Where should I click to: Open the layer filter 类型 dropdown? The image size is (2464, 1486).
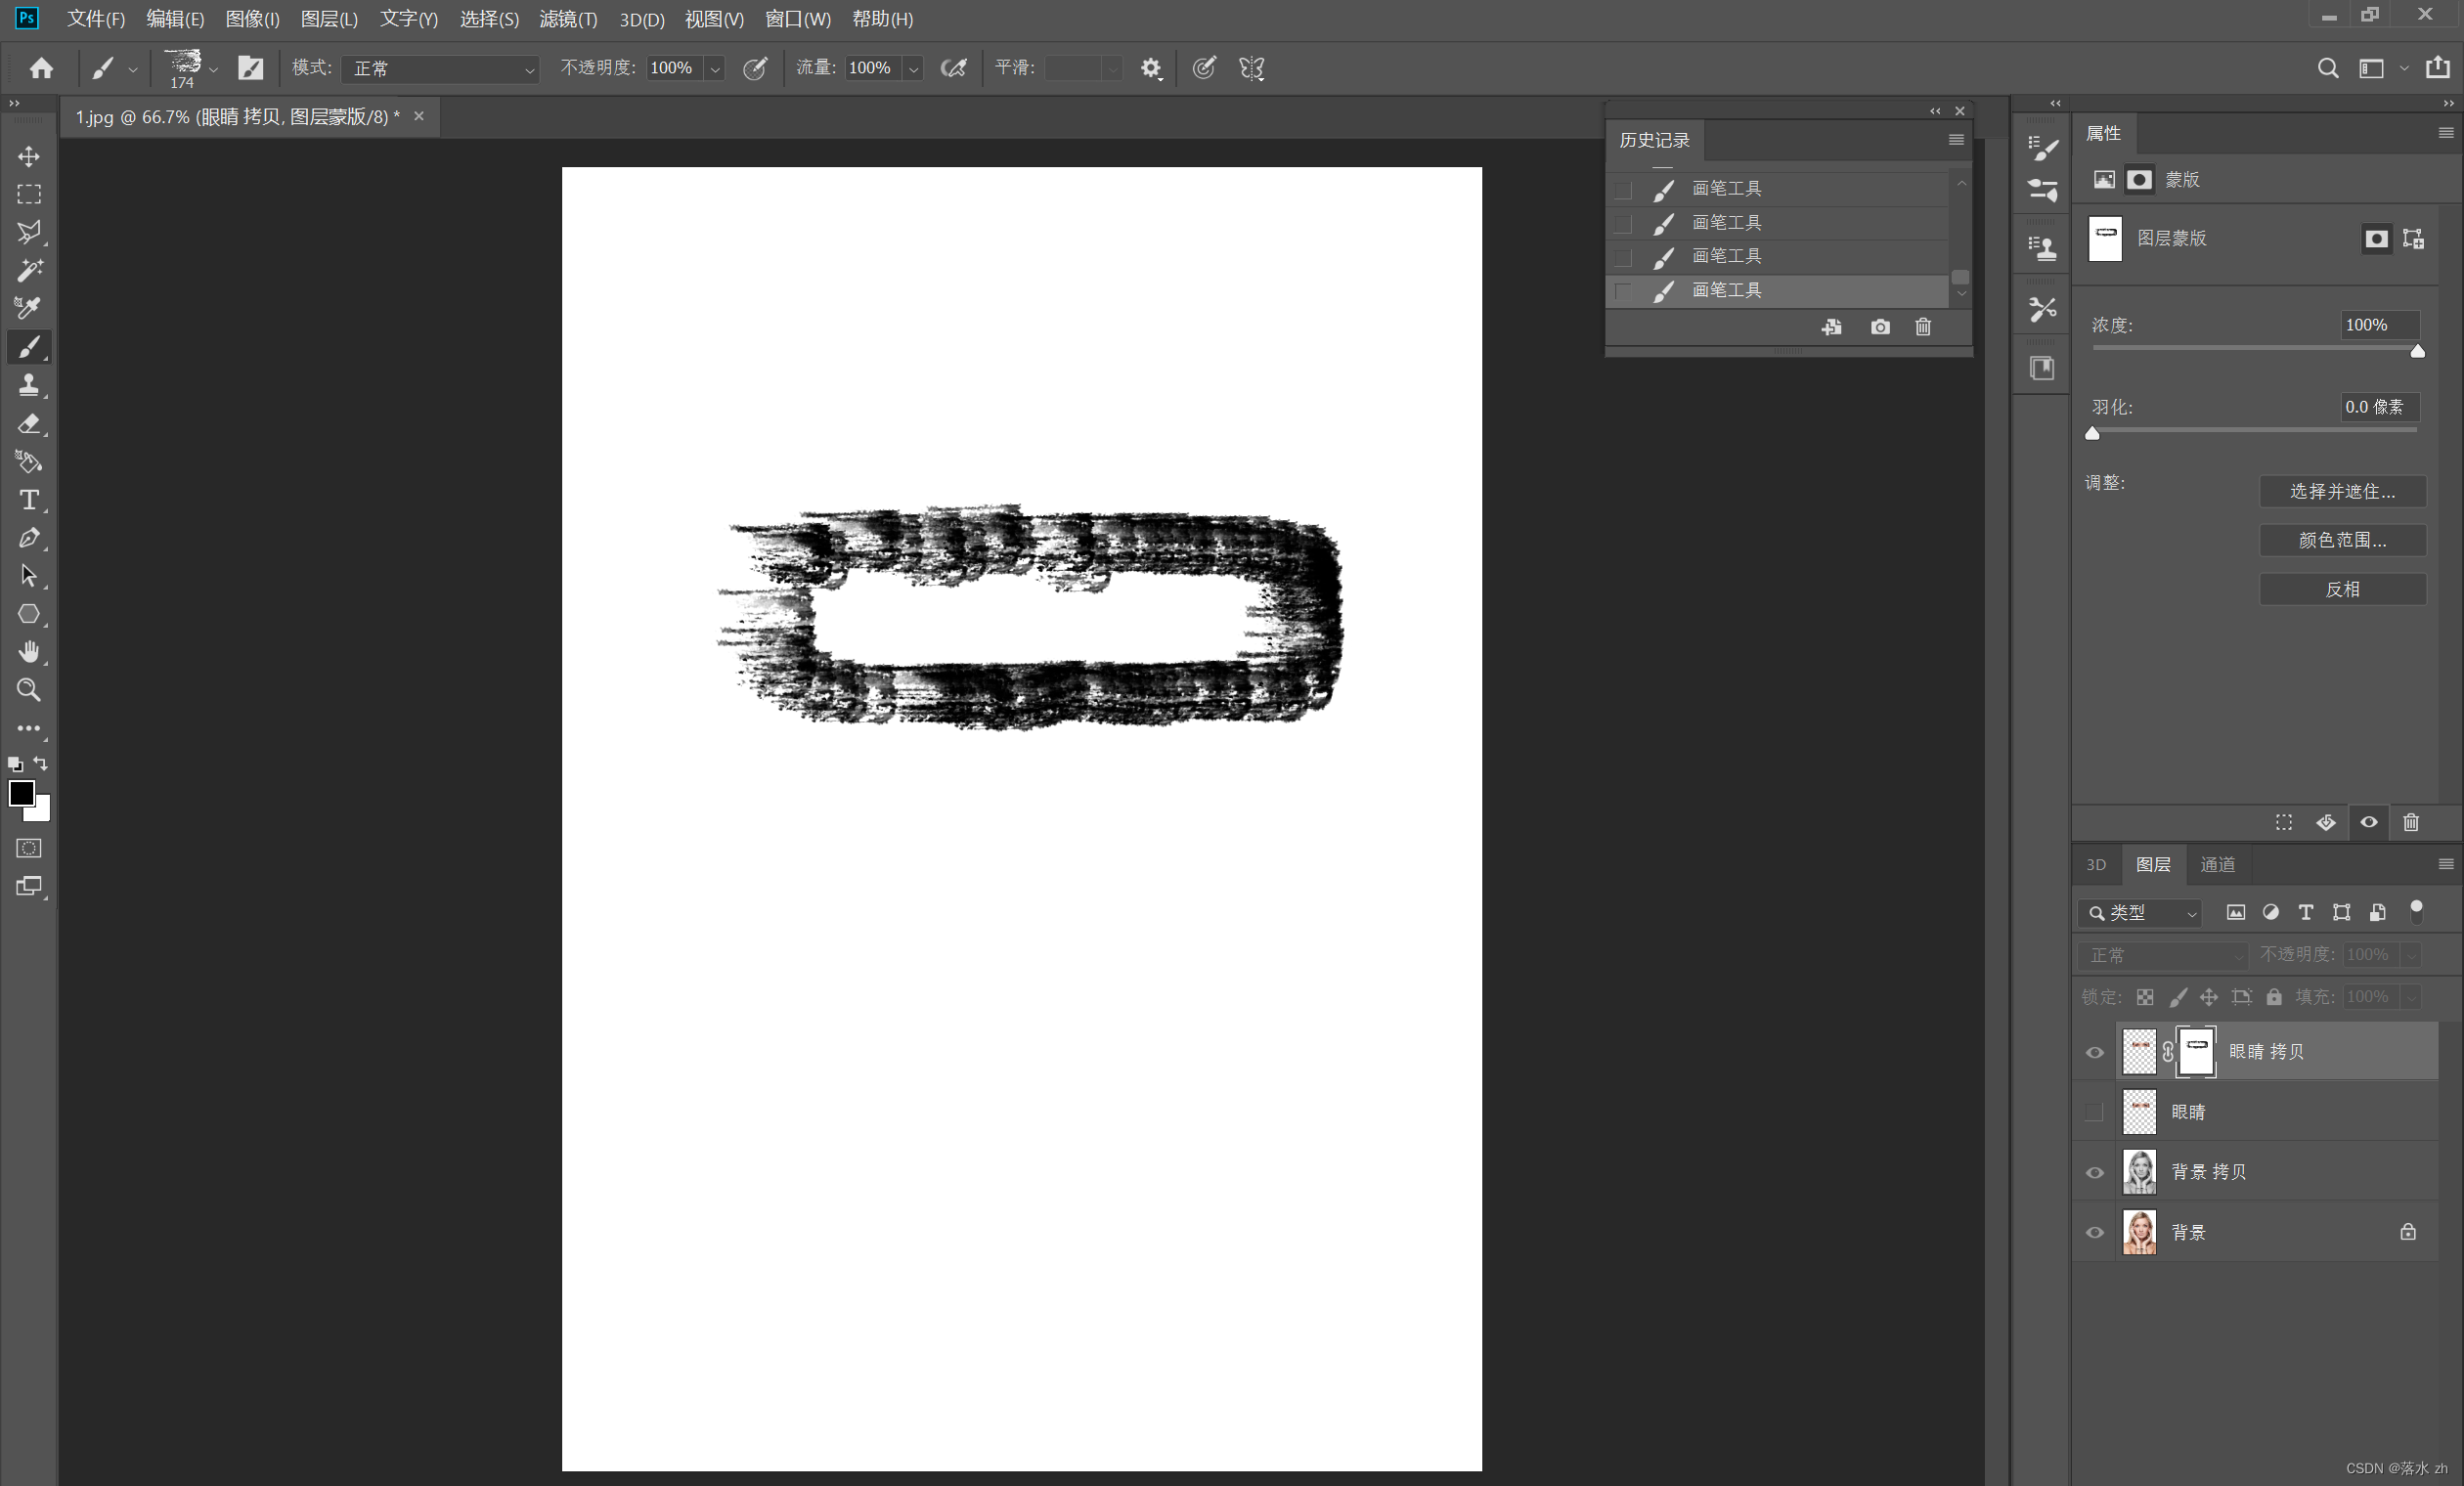2140,913
